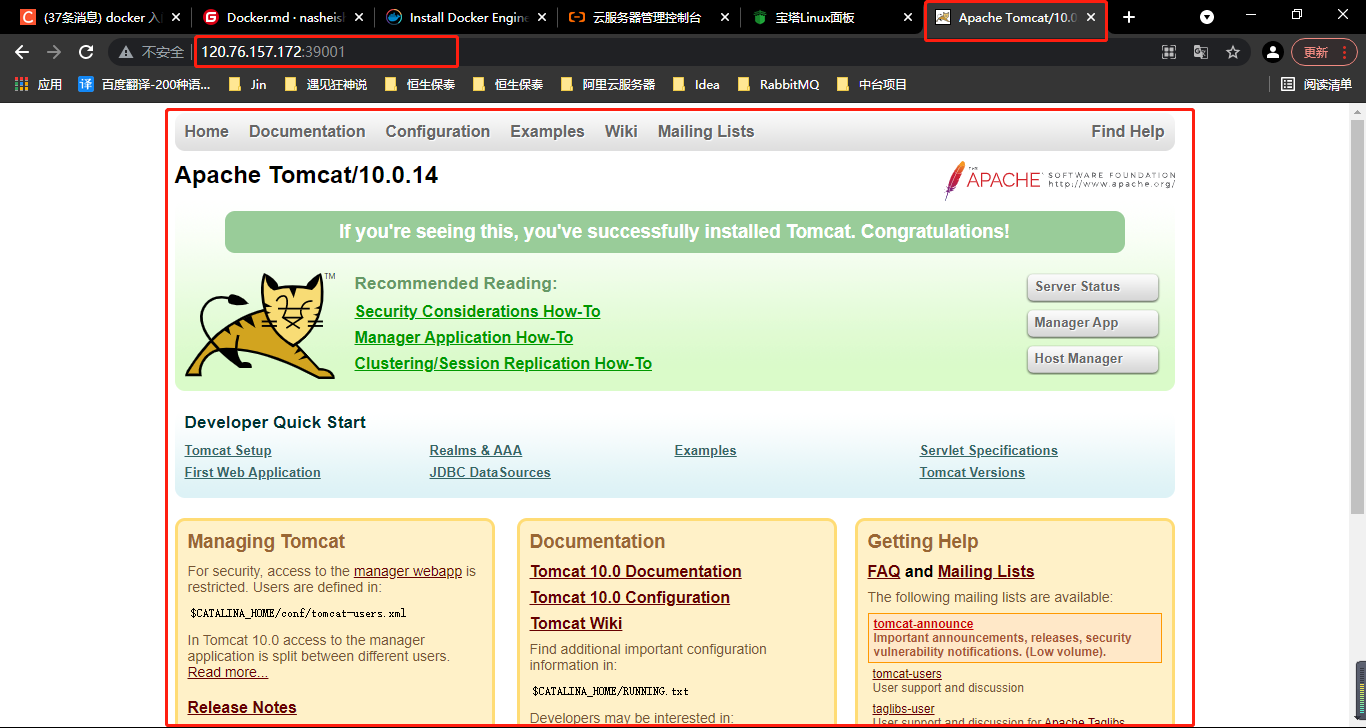Open the 中台项目 bookmark folder
1366x728 pixels.
[871, 84]
